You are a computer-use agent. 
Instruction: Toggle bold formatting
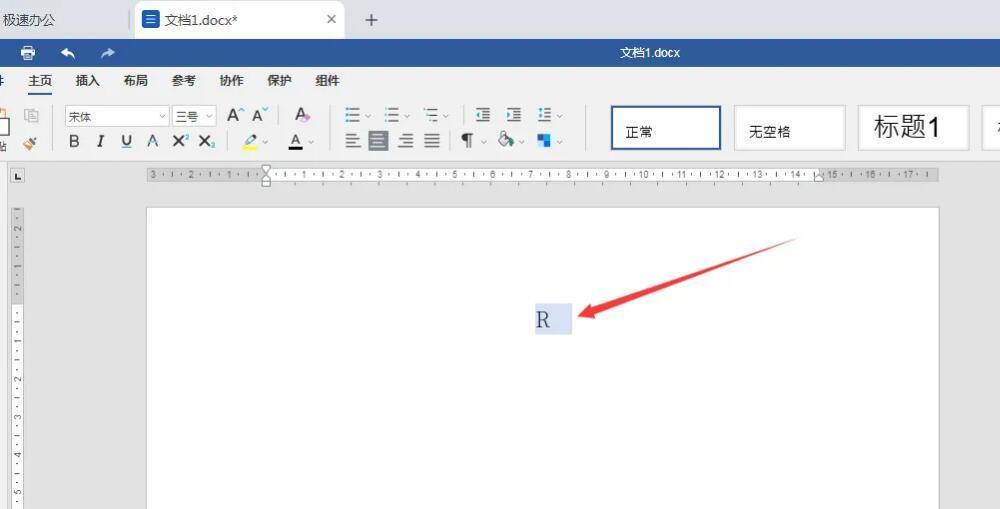coord(74,142)
